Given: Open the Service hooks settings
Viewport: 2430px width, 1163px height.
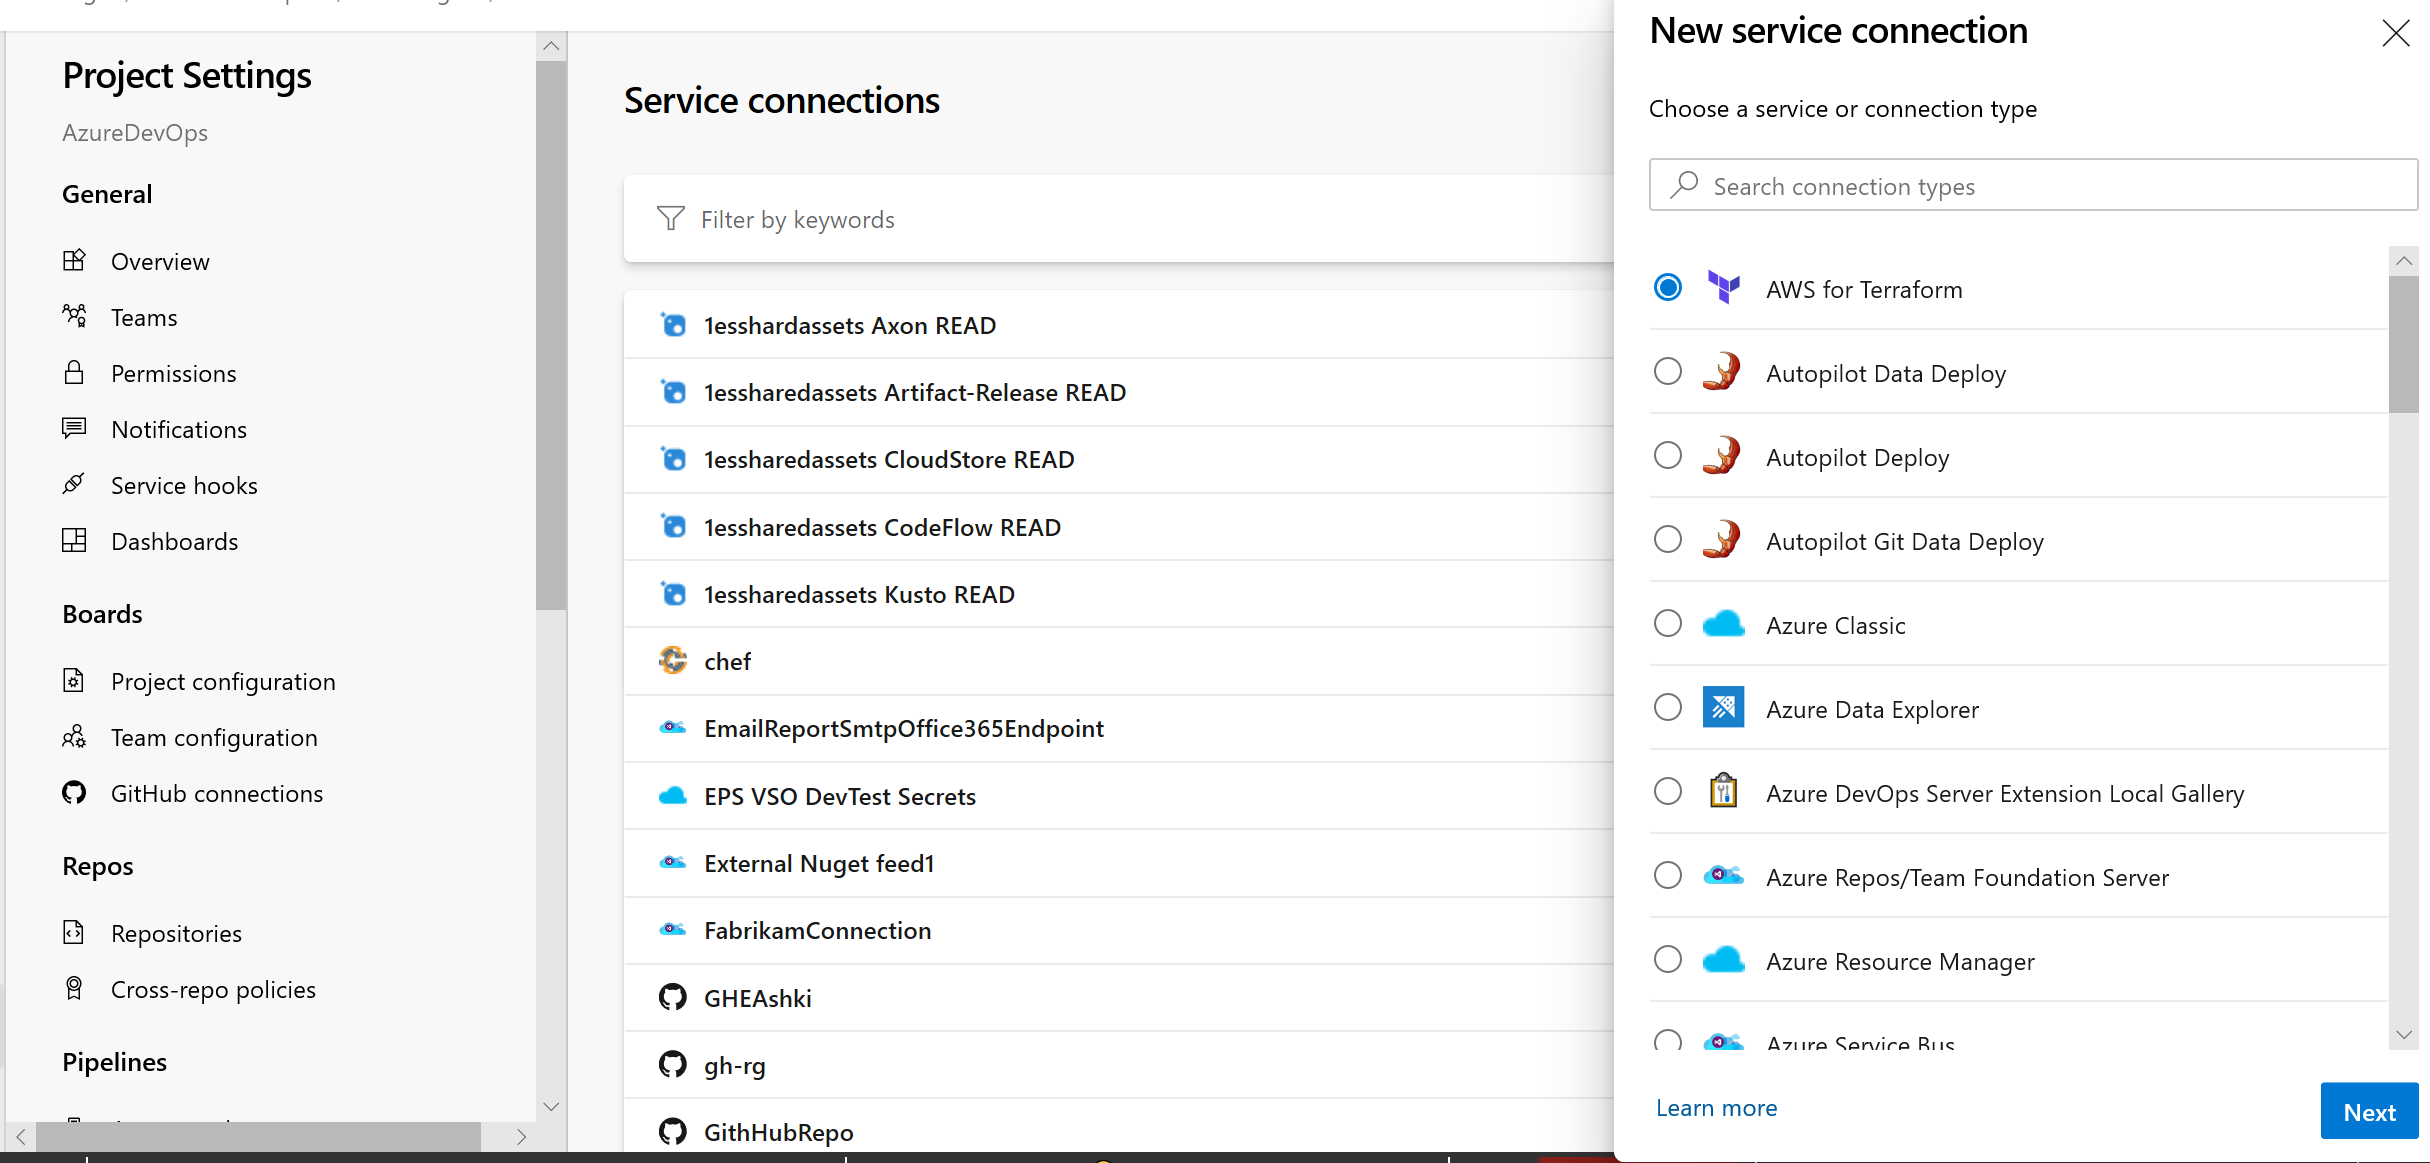Looking at the screenshot, I should (183, 484).
